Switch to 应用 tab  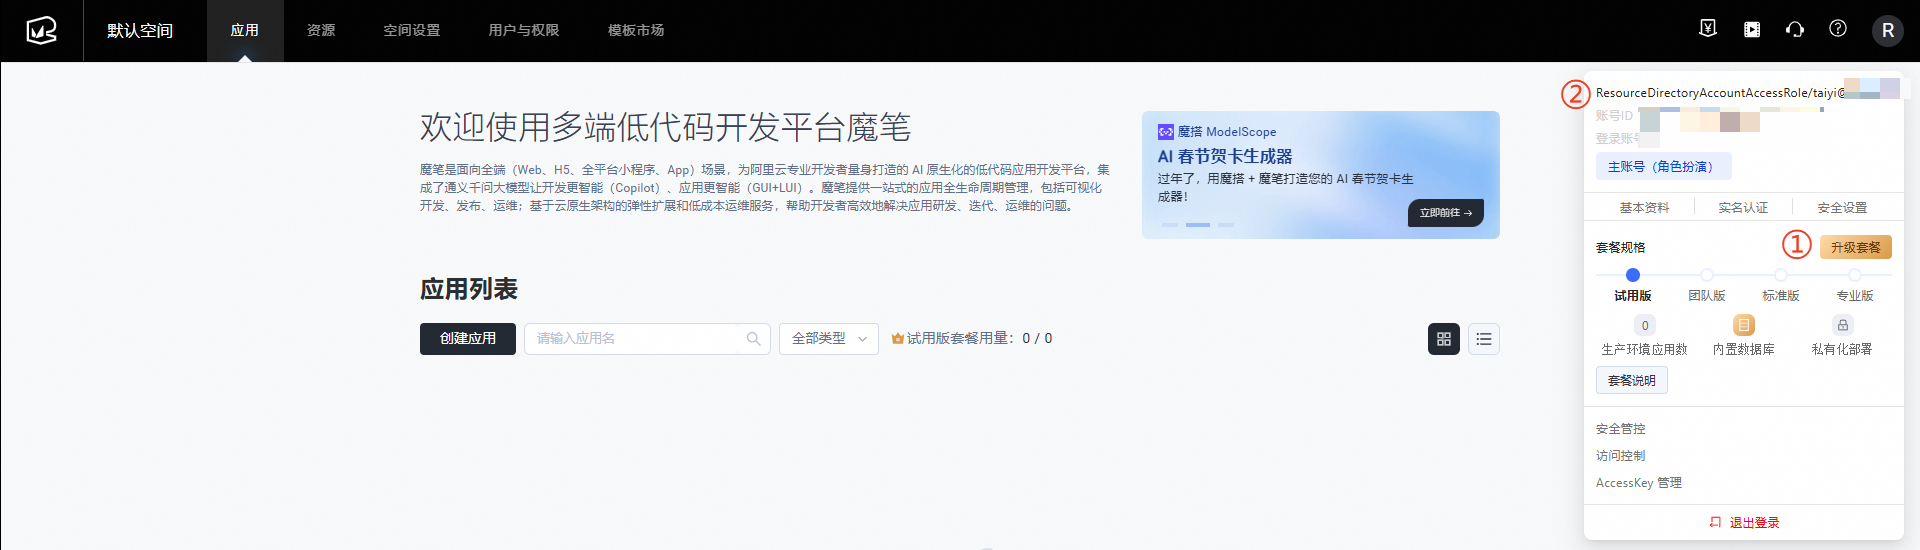click(x=245, y=31)
